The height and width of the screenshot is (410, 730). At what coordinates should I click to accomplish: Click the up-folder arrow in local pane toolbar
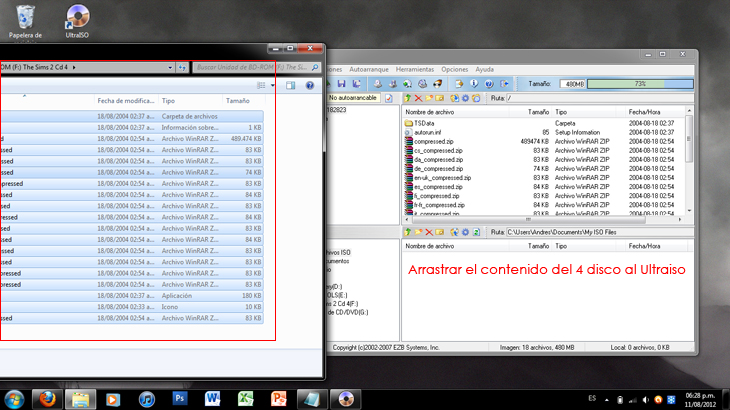407,232
